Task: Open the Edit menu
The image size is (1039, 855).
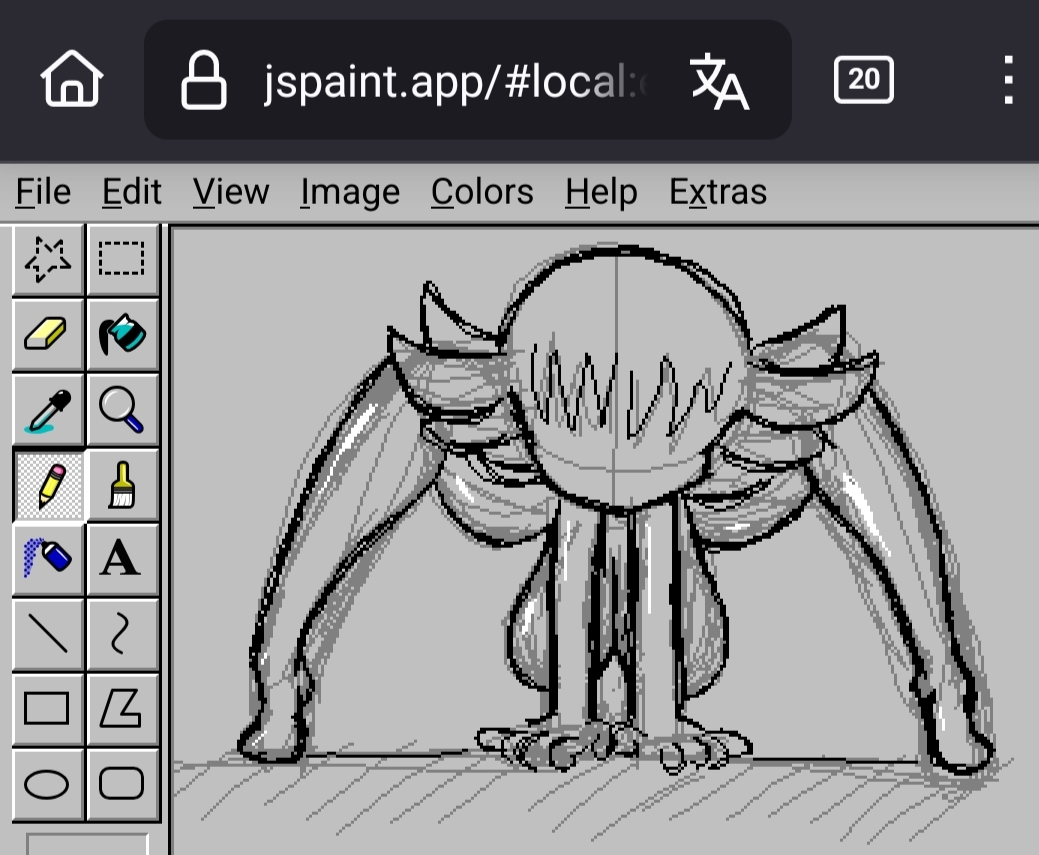Action: coord(132,192)
